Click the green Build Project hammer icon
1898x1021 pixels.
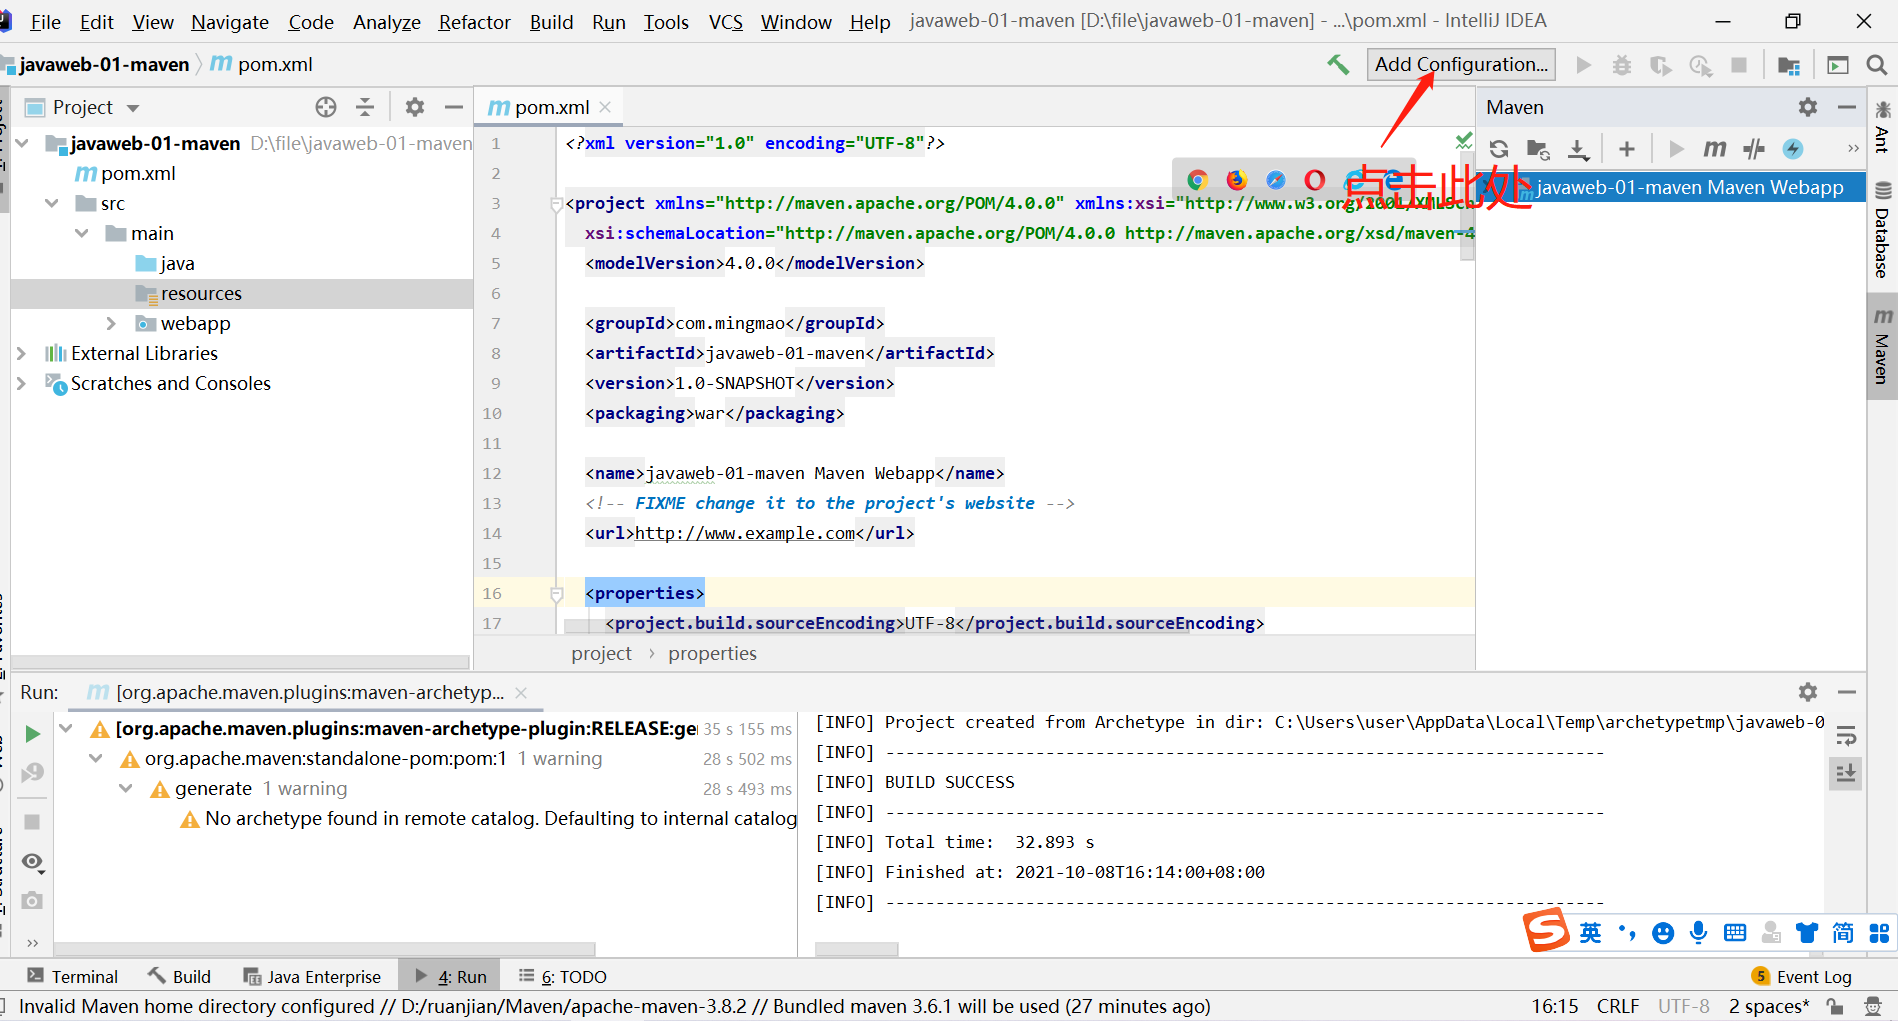(1338, 65)
